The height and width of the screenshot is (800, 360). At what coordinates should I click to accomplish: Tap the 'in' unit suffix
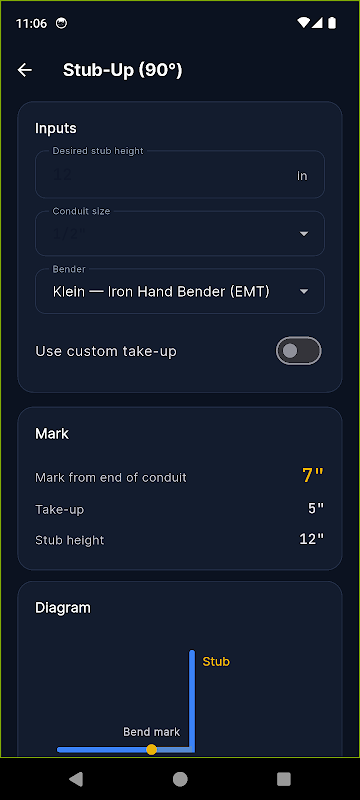(x=302, y=176)
